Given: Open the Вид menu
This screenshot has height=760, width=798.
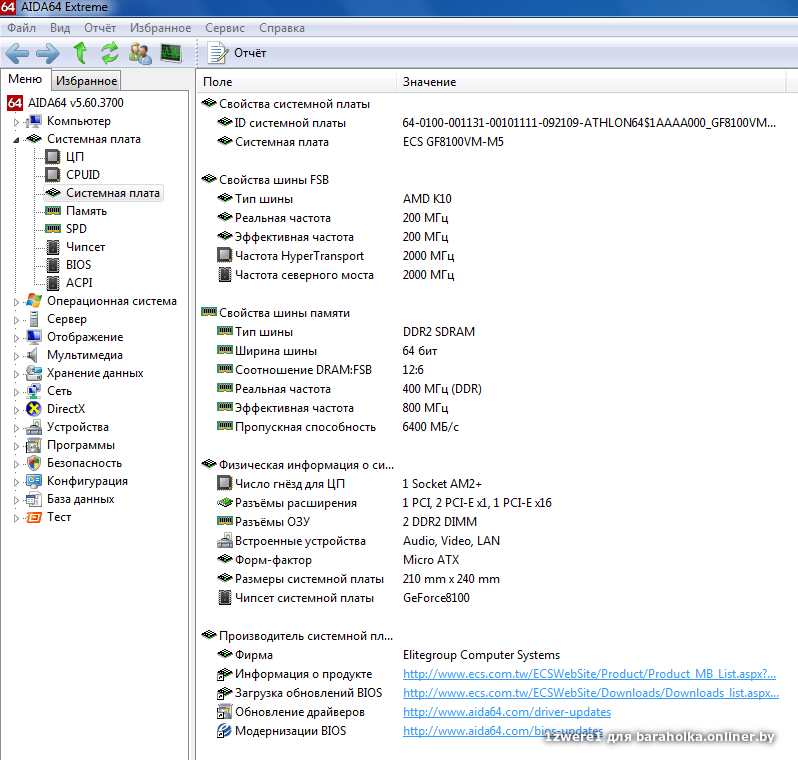Looking at the screenshot, I should (60, 28).
